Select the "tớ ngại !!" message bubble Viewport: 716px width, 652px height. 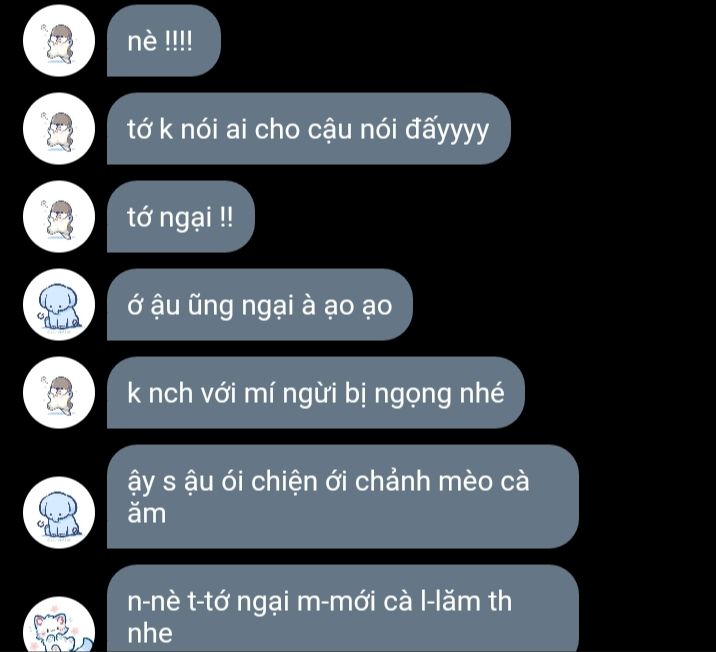point(181,216)
